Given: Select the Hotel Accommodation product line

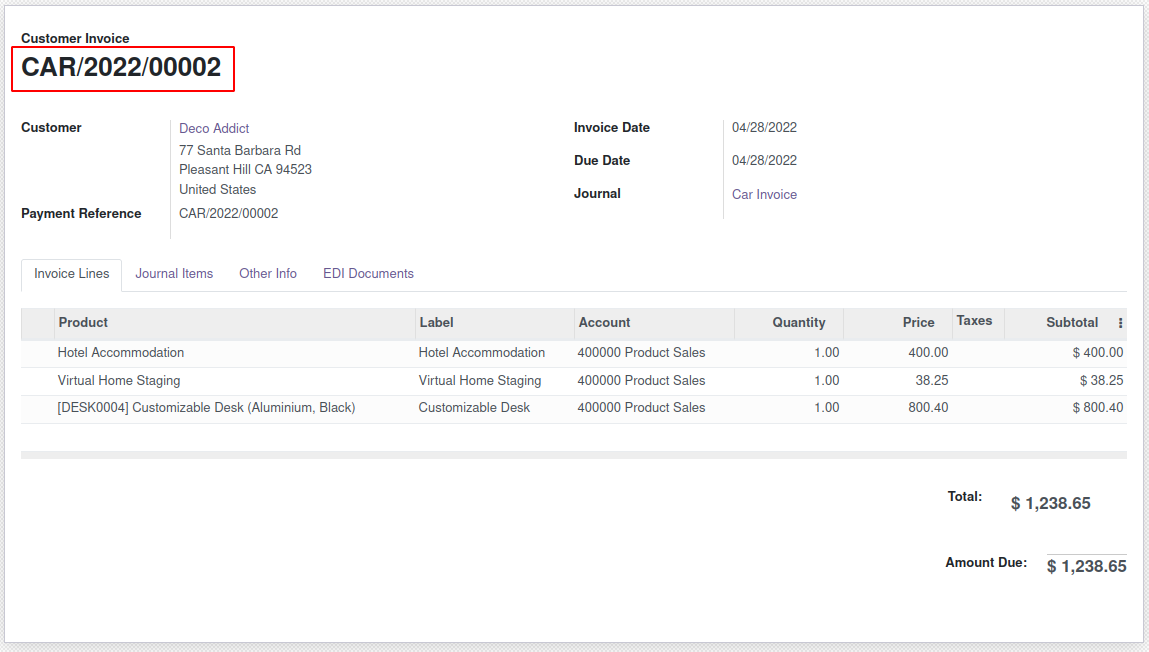Looking at the screenshot, I should pyautogui.click(x=121, y=353).
